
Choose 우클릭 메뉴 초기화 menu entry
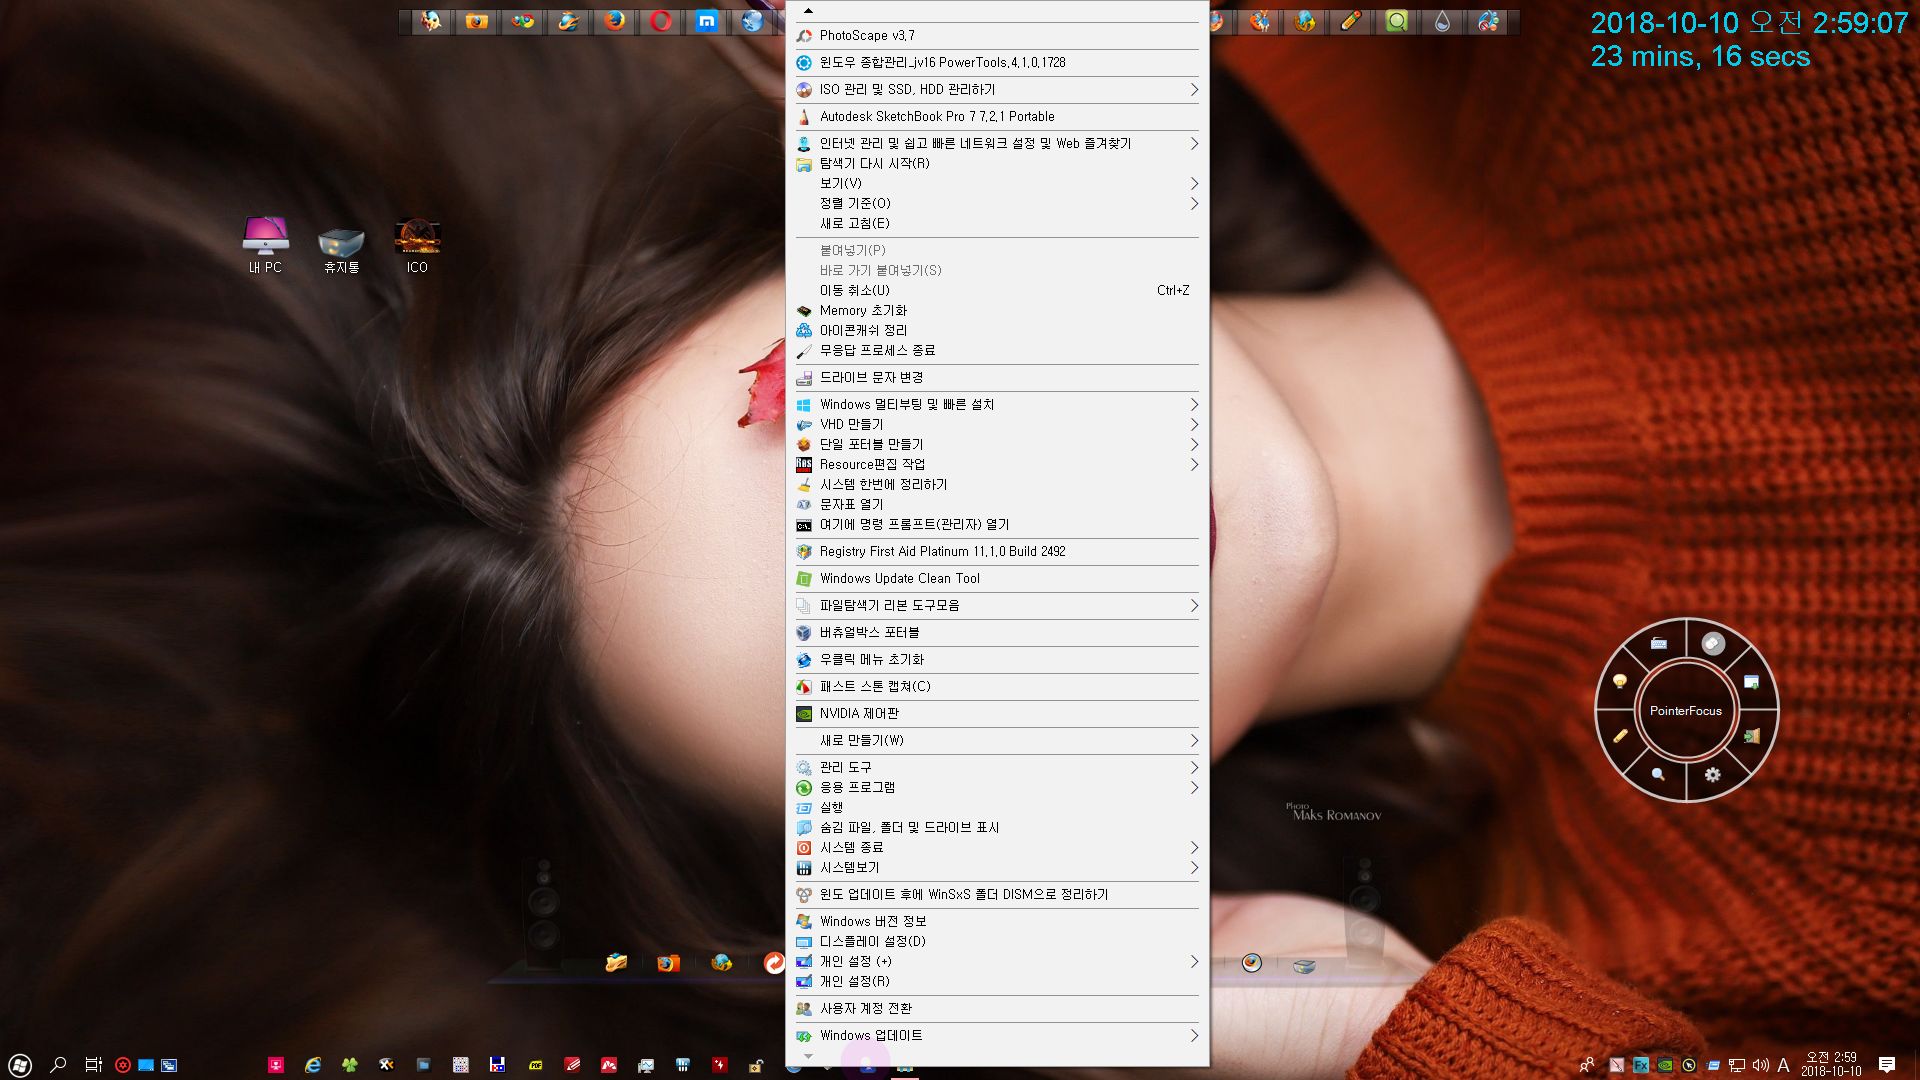tap(997, 659)
